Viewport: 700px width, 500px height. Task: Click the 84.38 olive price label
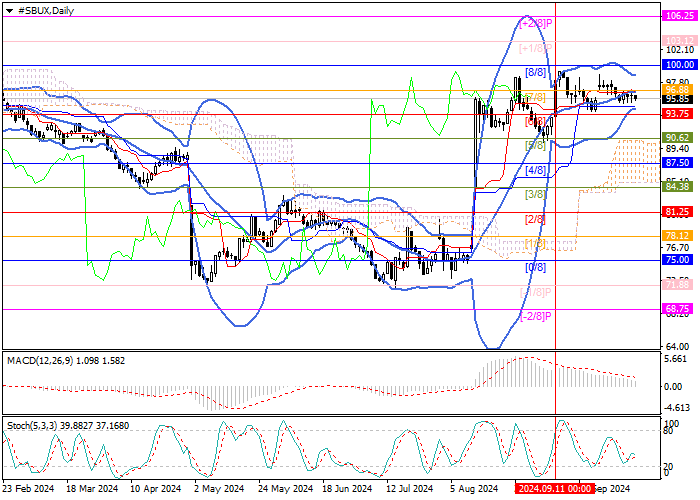click(x=678, y=187)
